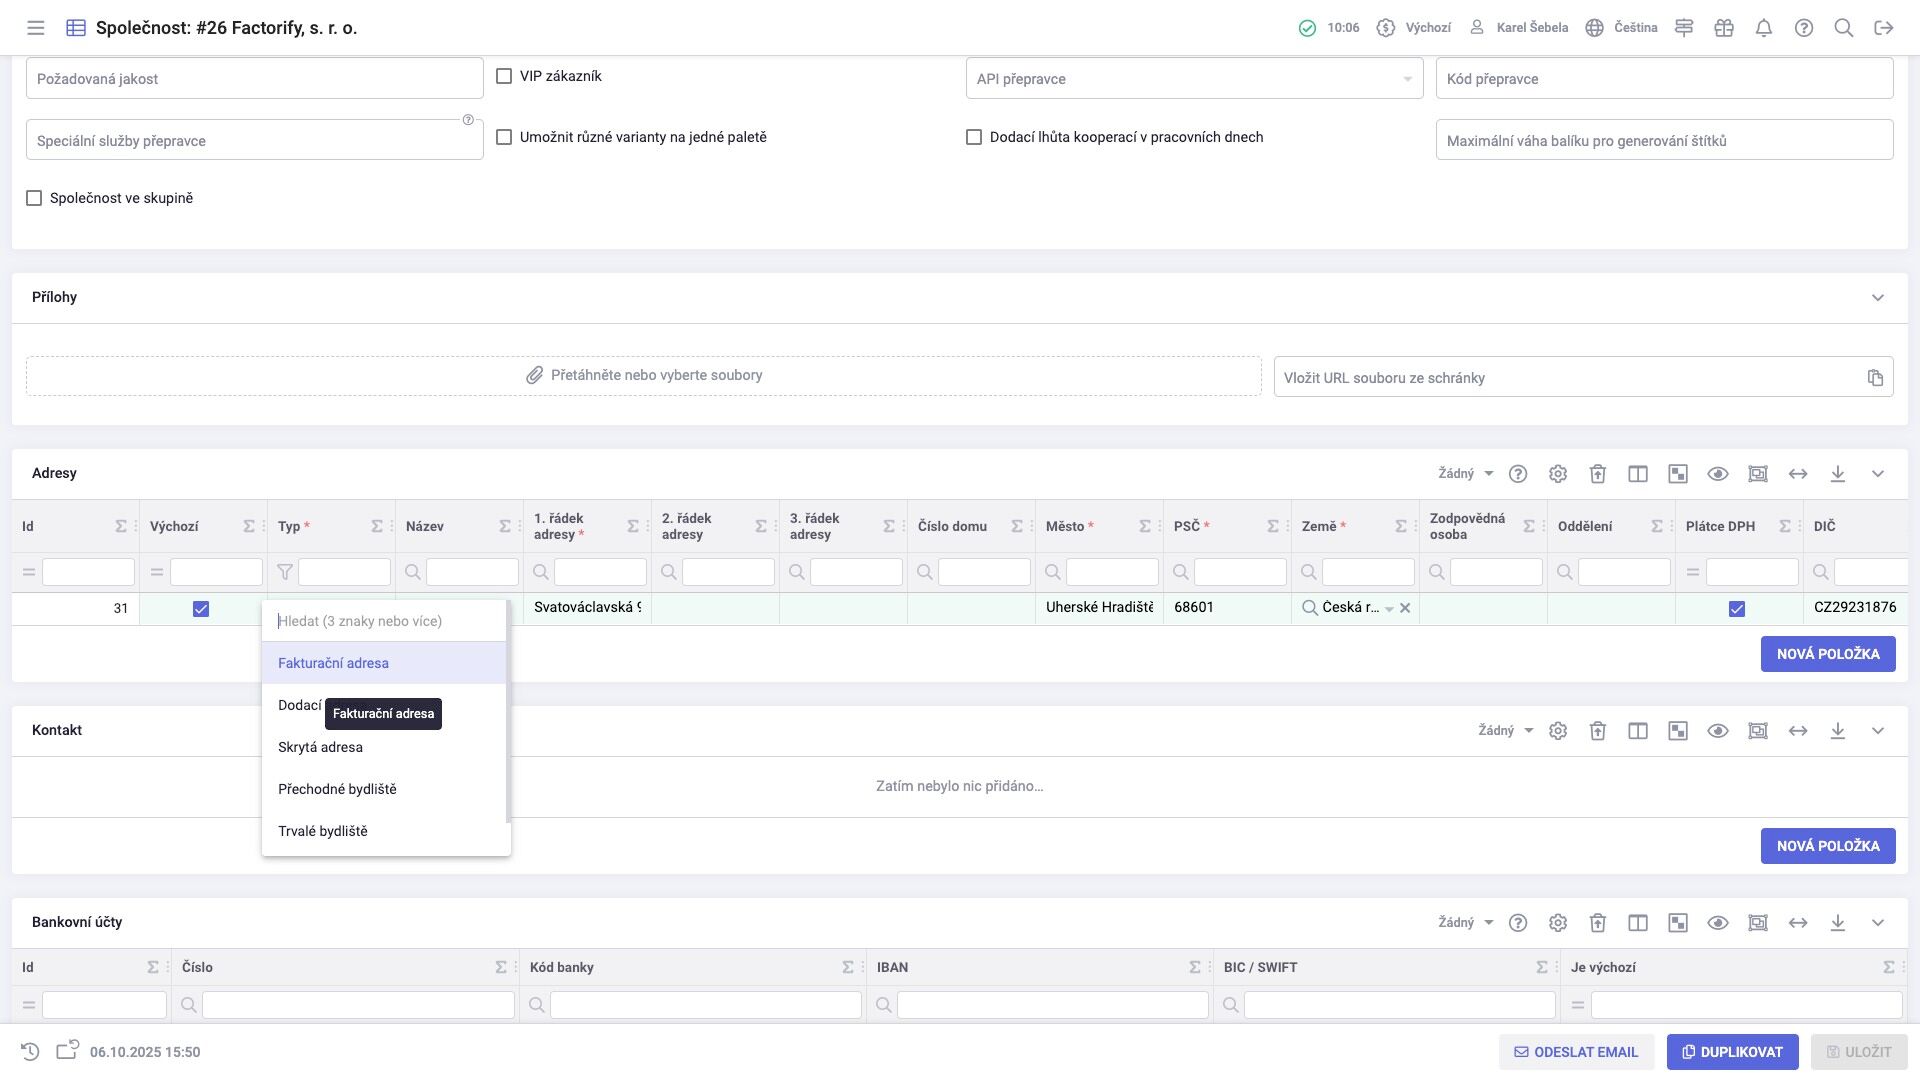Open Žádný dropdown in Bankovní účty
This screenshot has width=1920, height=1080.
tap(1465, 923)
